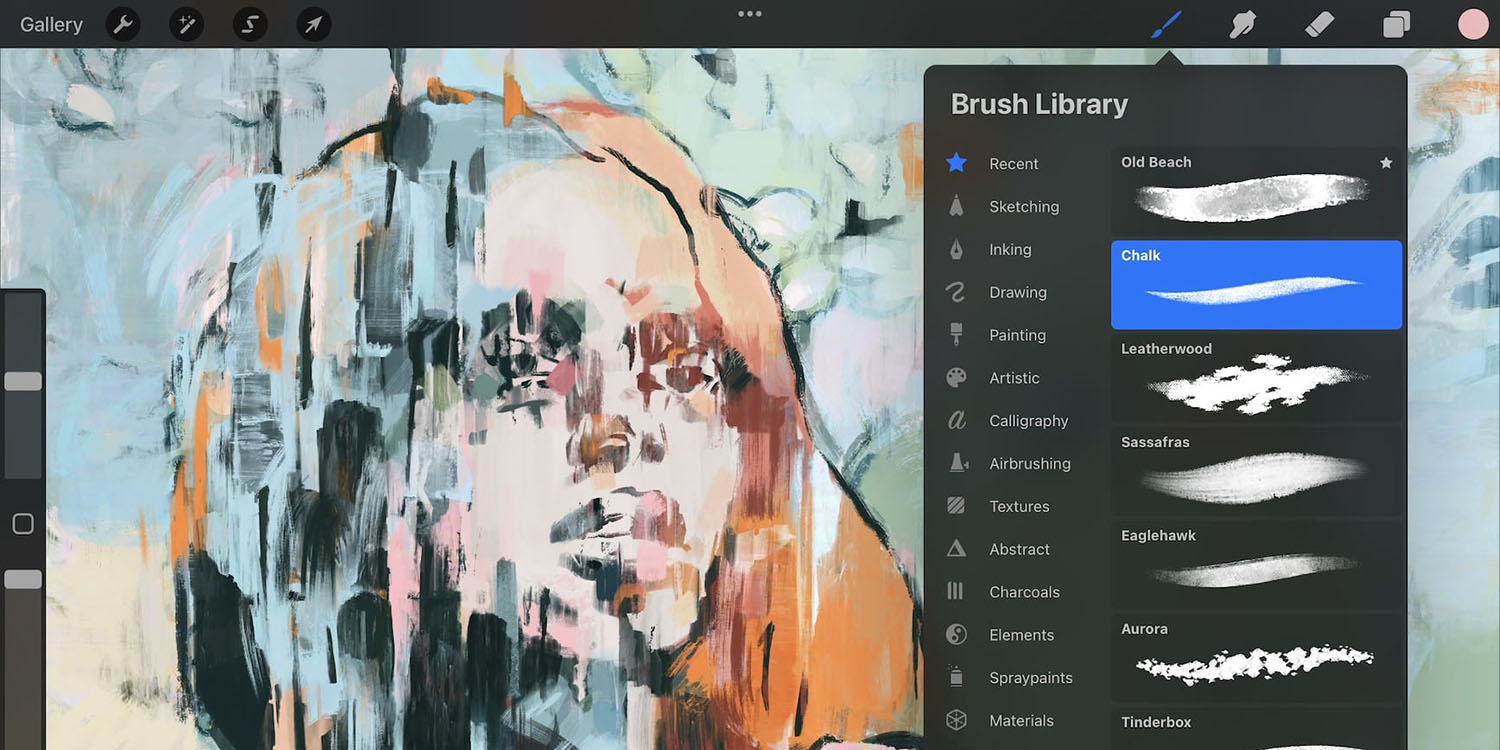Return to the Gallery
Screen dimensions: 1500x750
(x=50, y=23)
